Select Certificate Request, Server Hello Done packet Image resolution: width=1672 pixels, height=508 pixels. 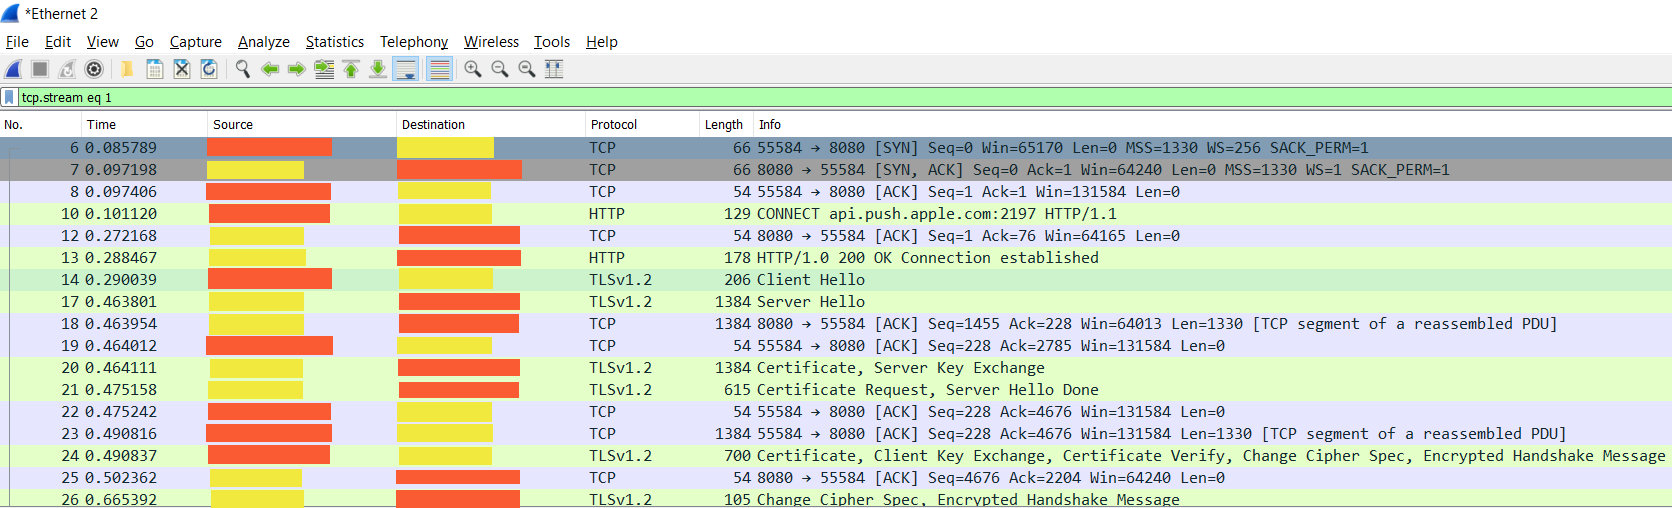coord(836,390)
